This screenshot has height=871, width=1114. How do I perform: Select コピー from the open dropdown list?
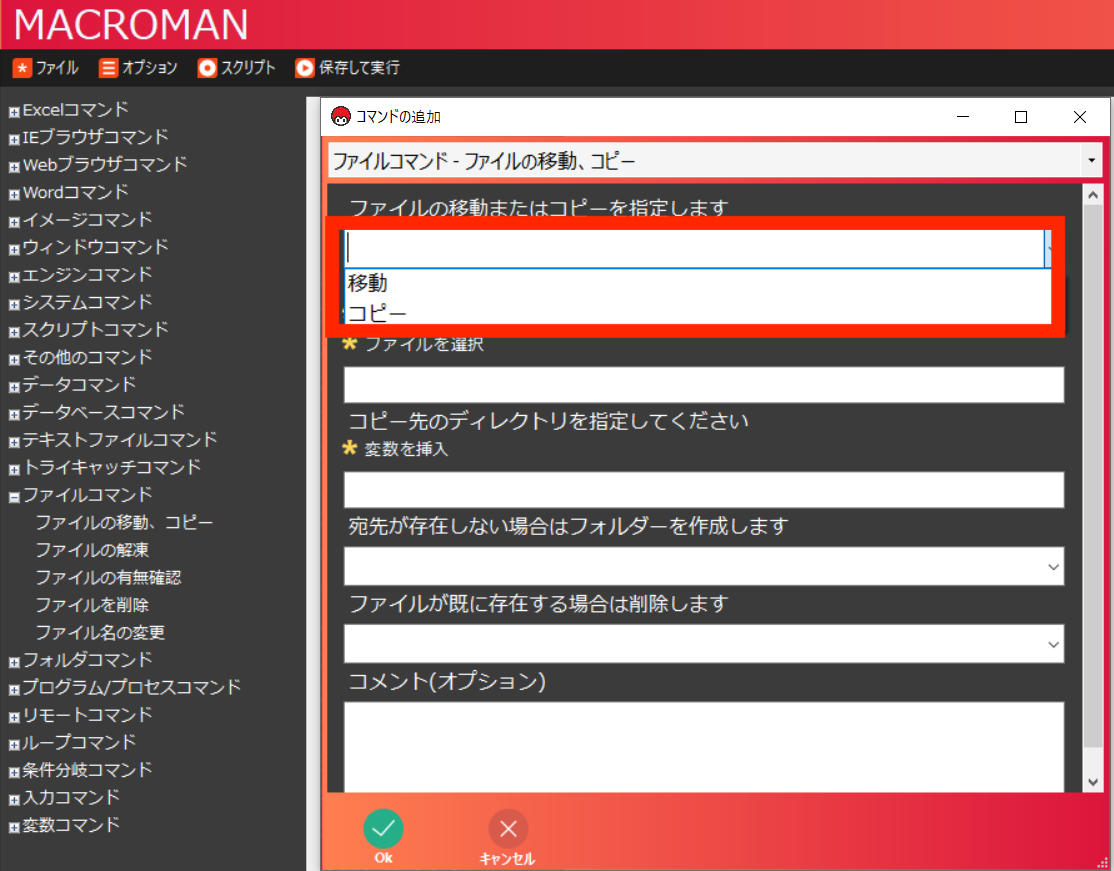697,312
